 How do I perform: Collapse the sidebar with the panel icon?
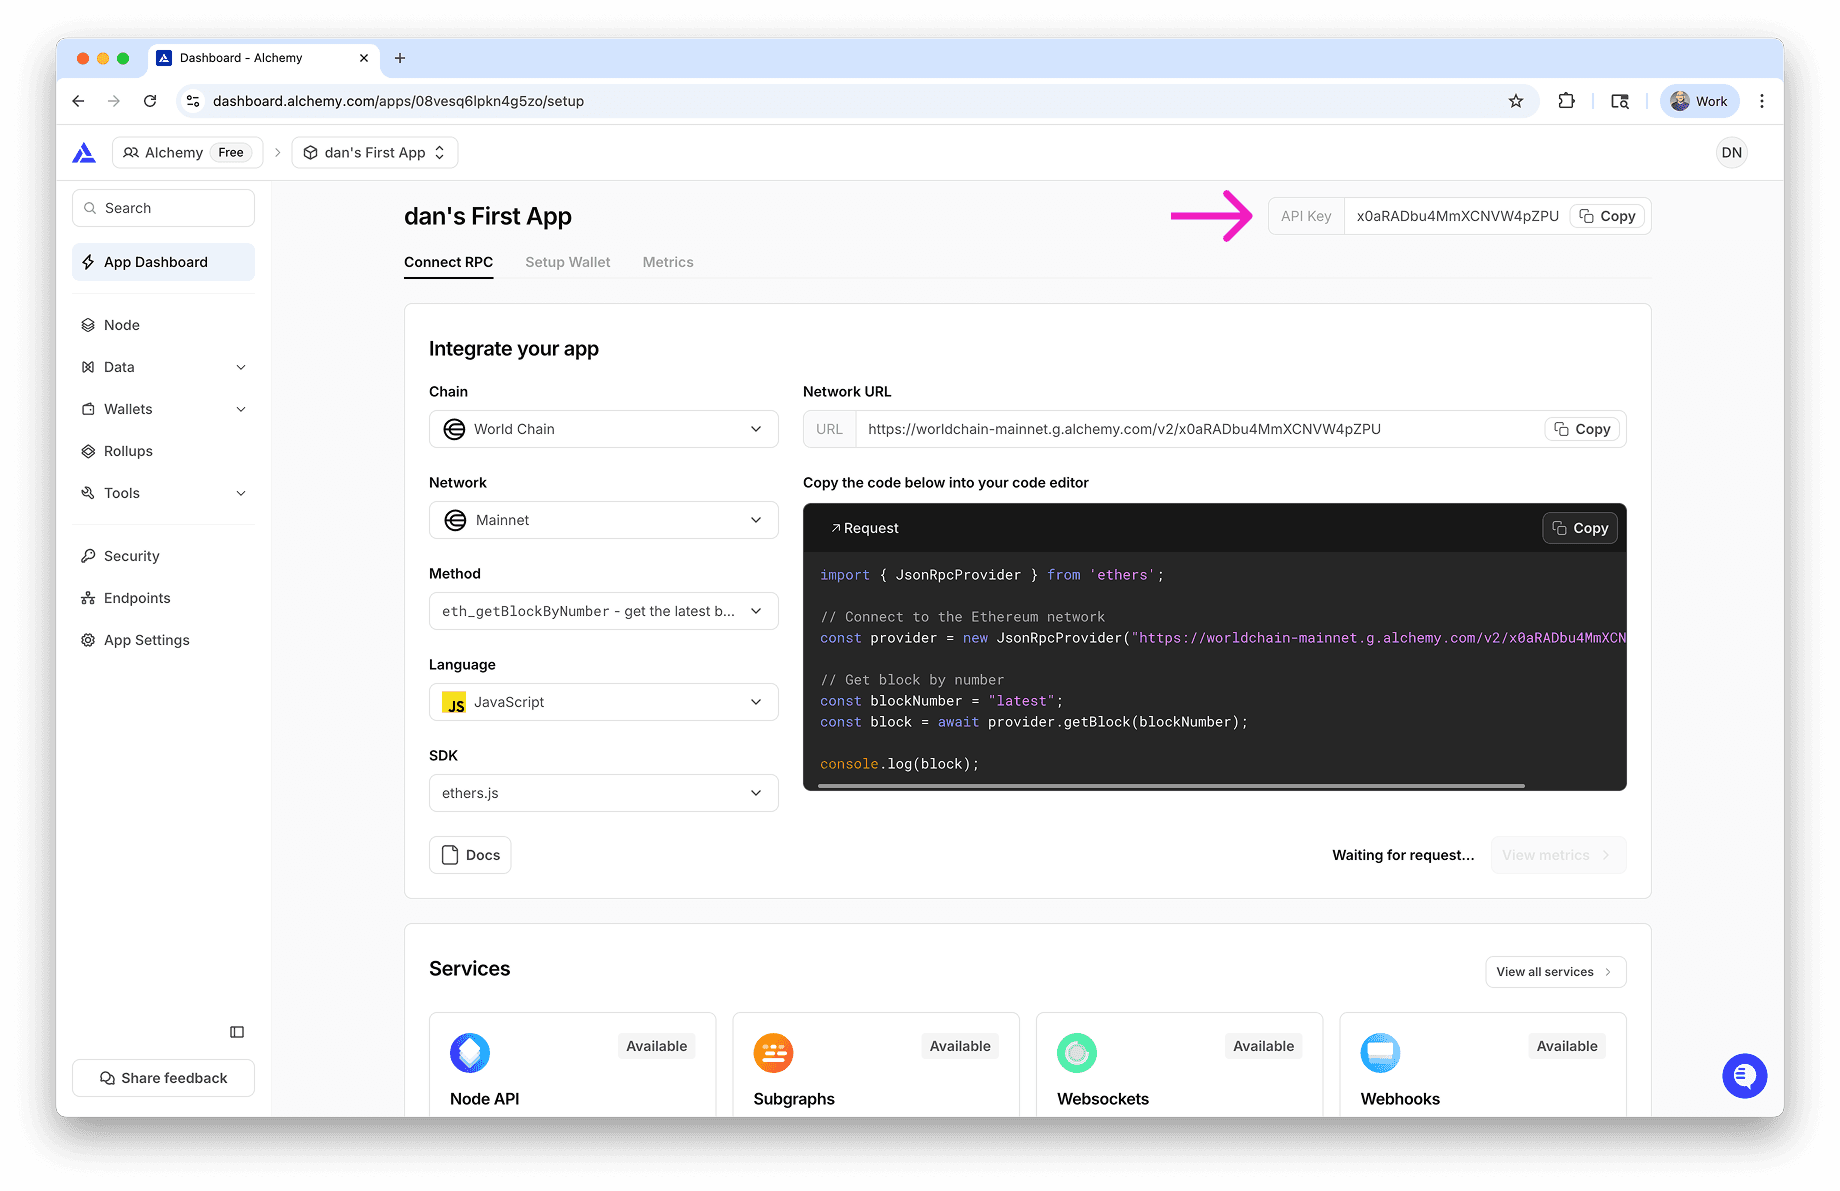[x=236, y=1031]
